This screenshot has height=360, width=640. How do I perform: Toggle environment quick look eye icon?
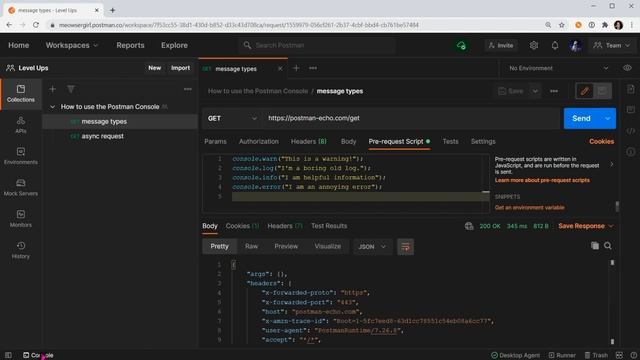[x=627, y=68]
